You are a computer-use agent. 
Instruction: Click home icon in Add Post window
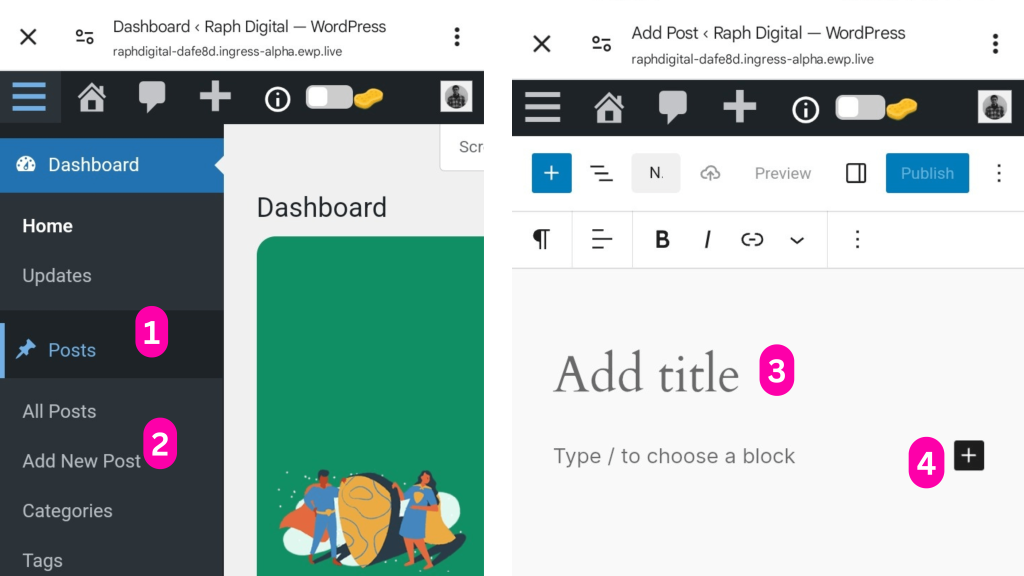[609, 107]
